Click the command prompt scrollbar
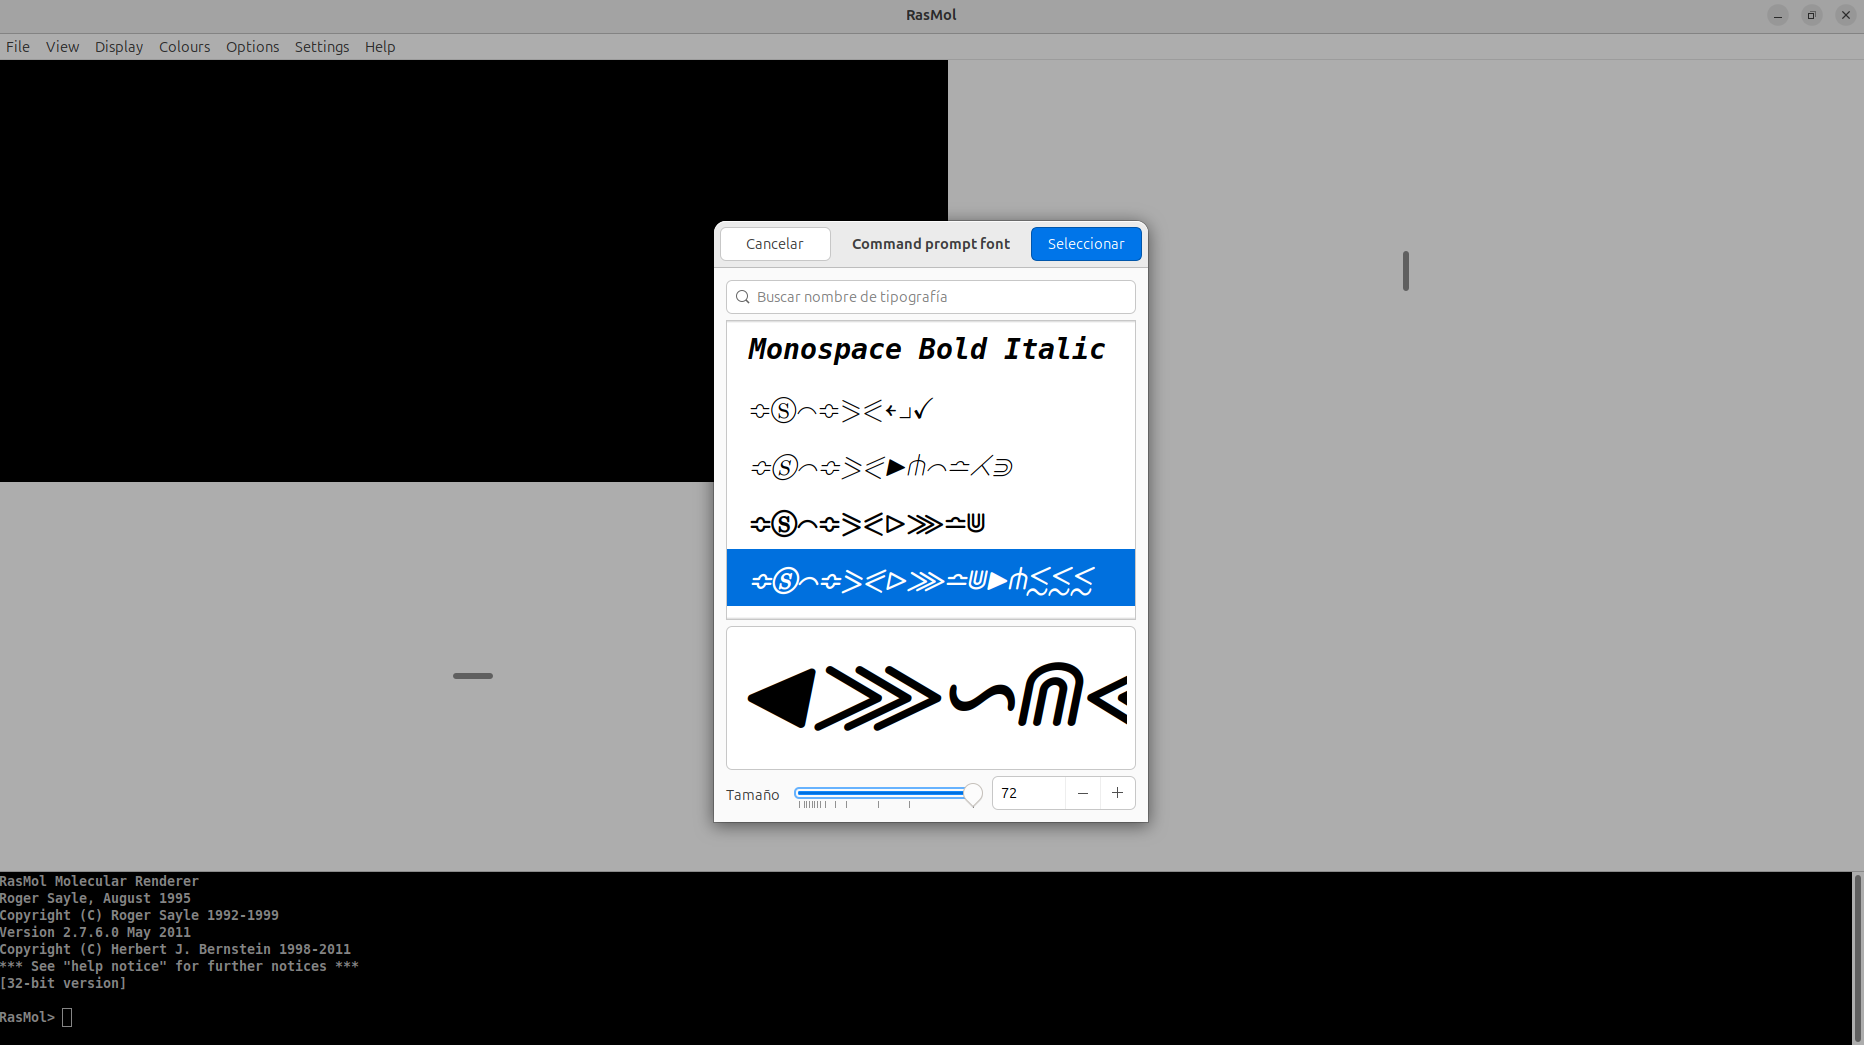 click(1857, 957)
